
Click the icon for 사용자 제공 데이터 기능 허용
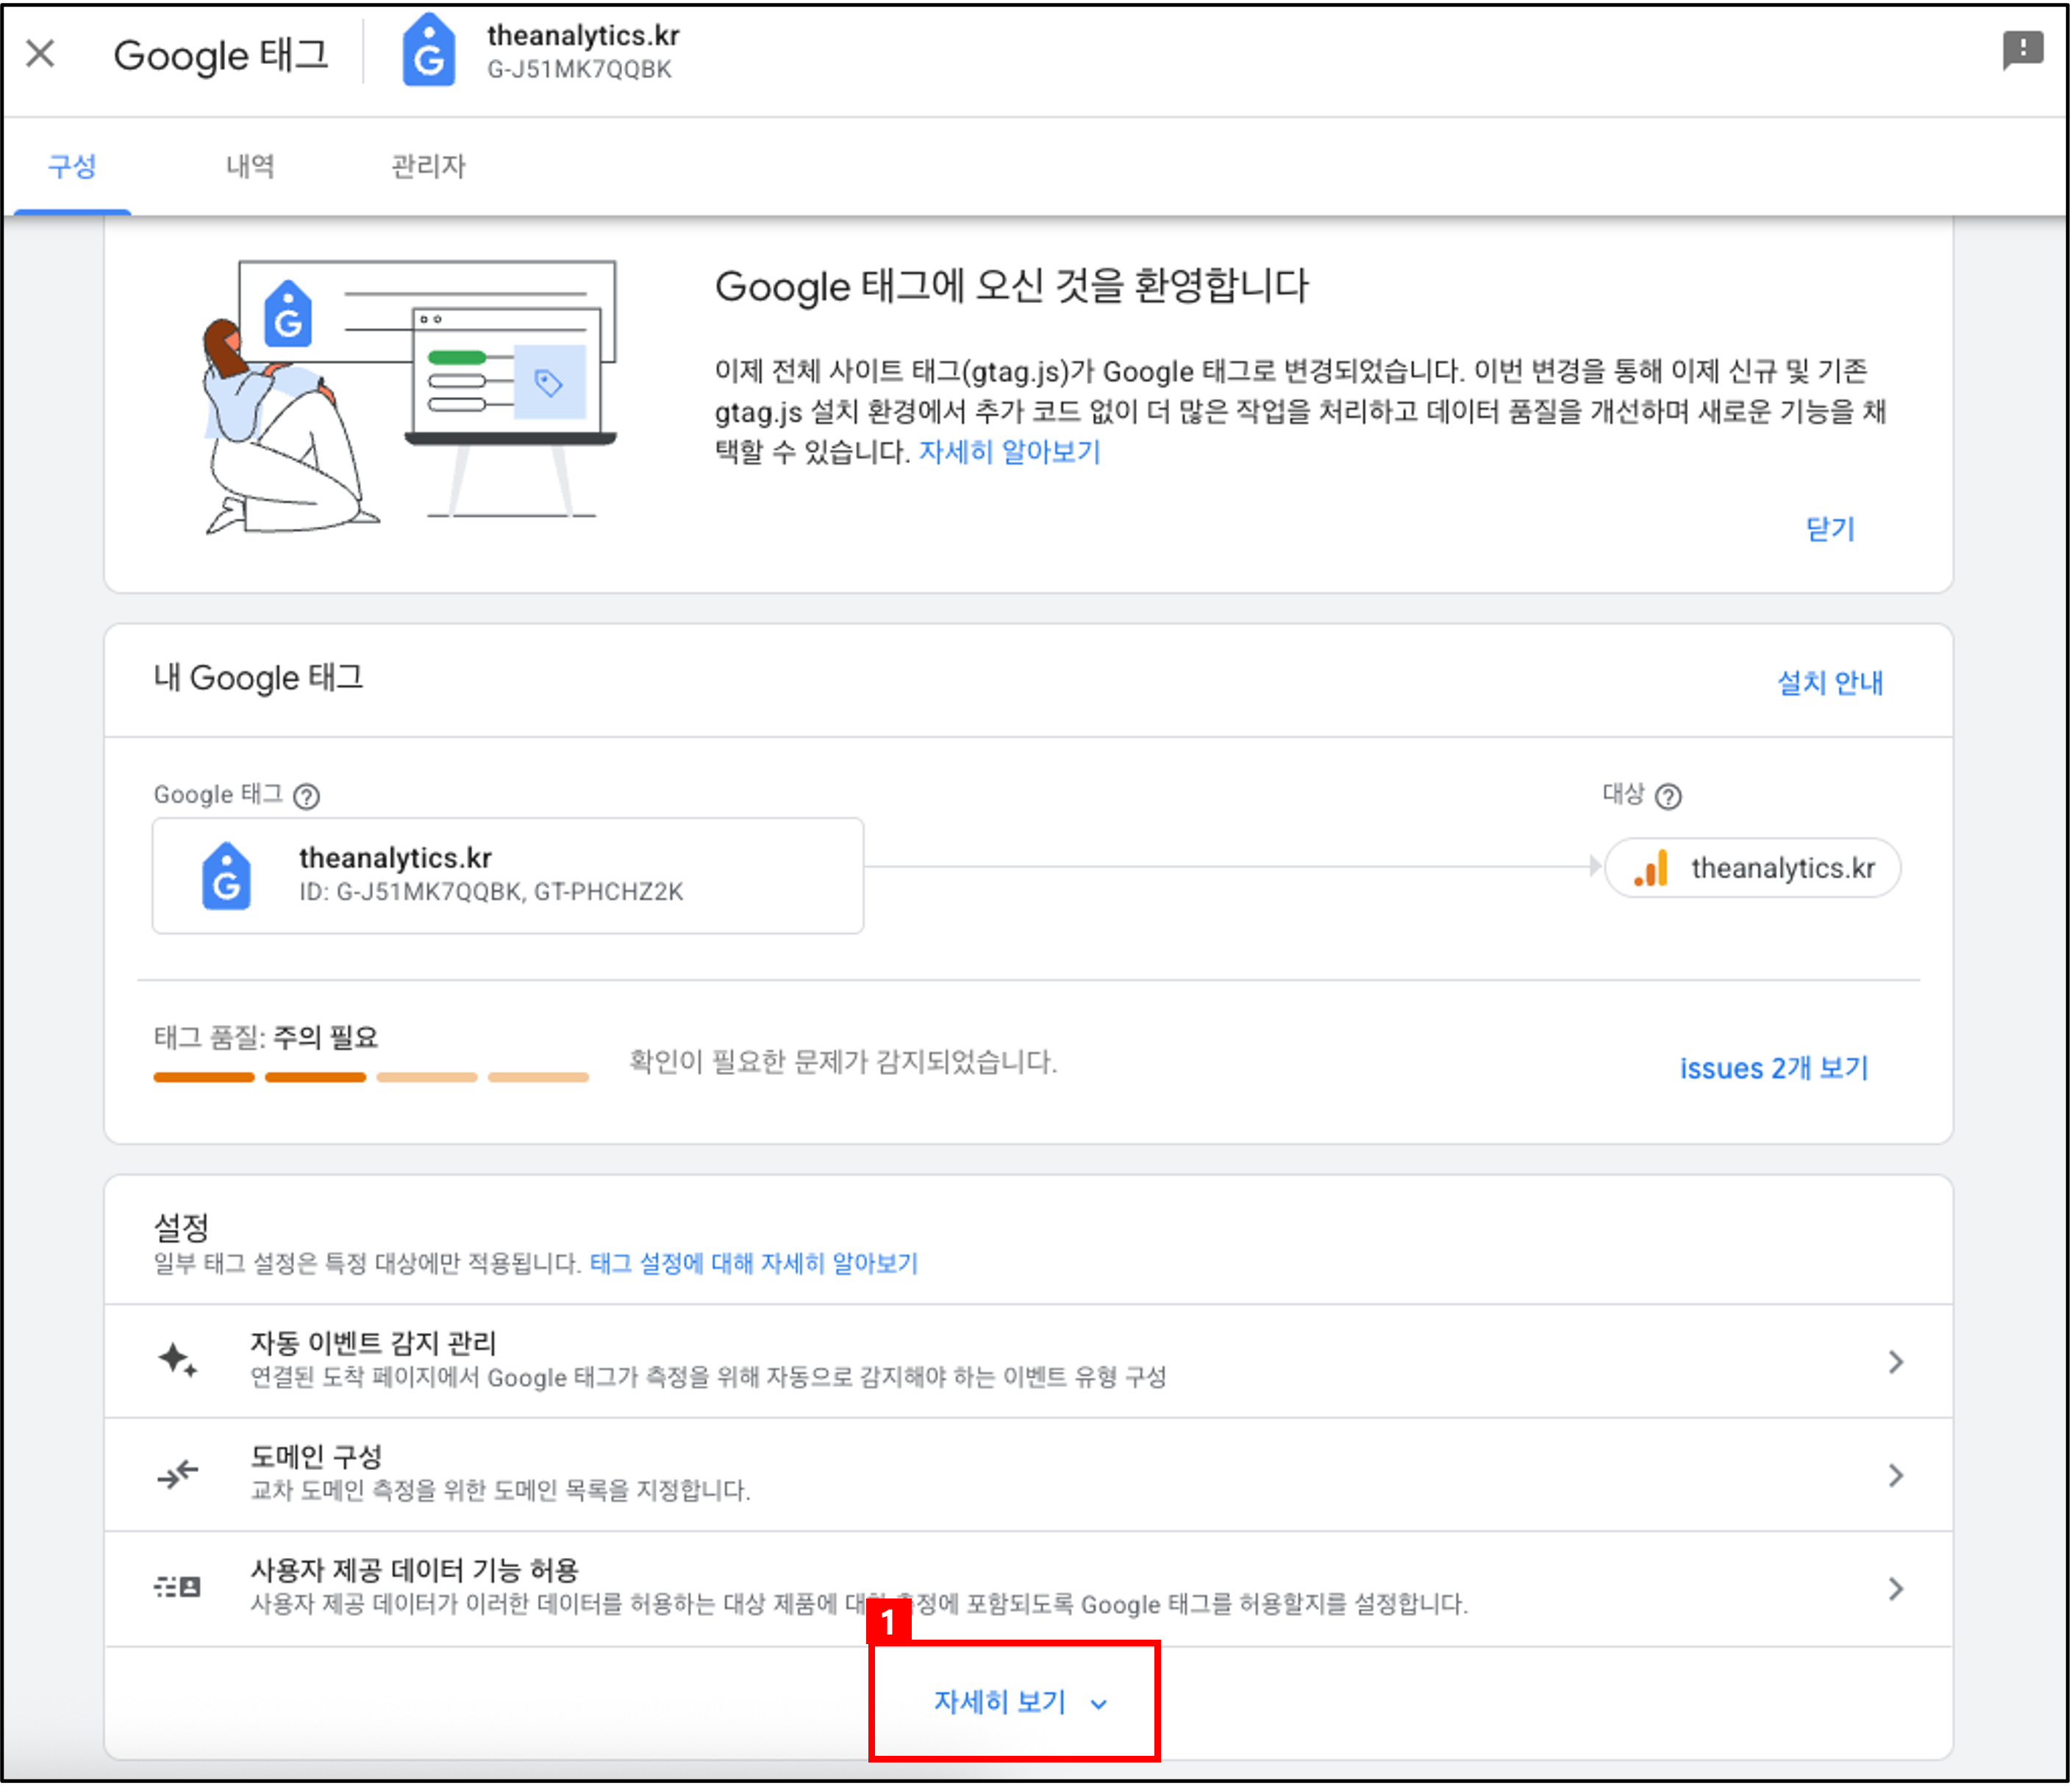pyautogui.click(x=178, y=1587)
